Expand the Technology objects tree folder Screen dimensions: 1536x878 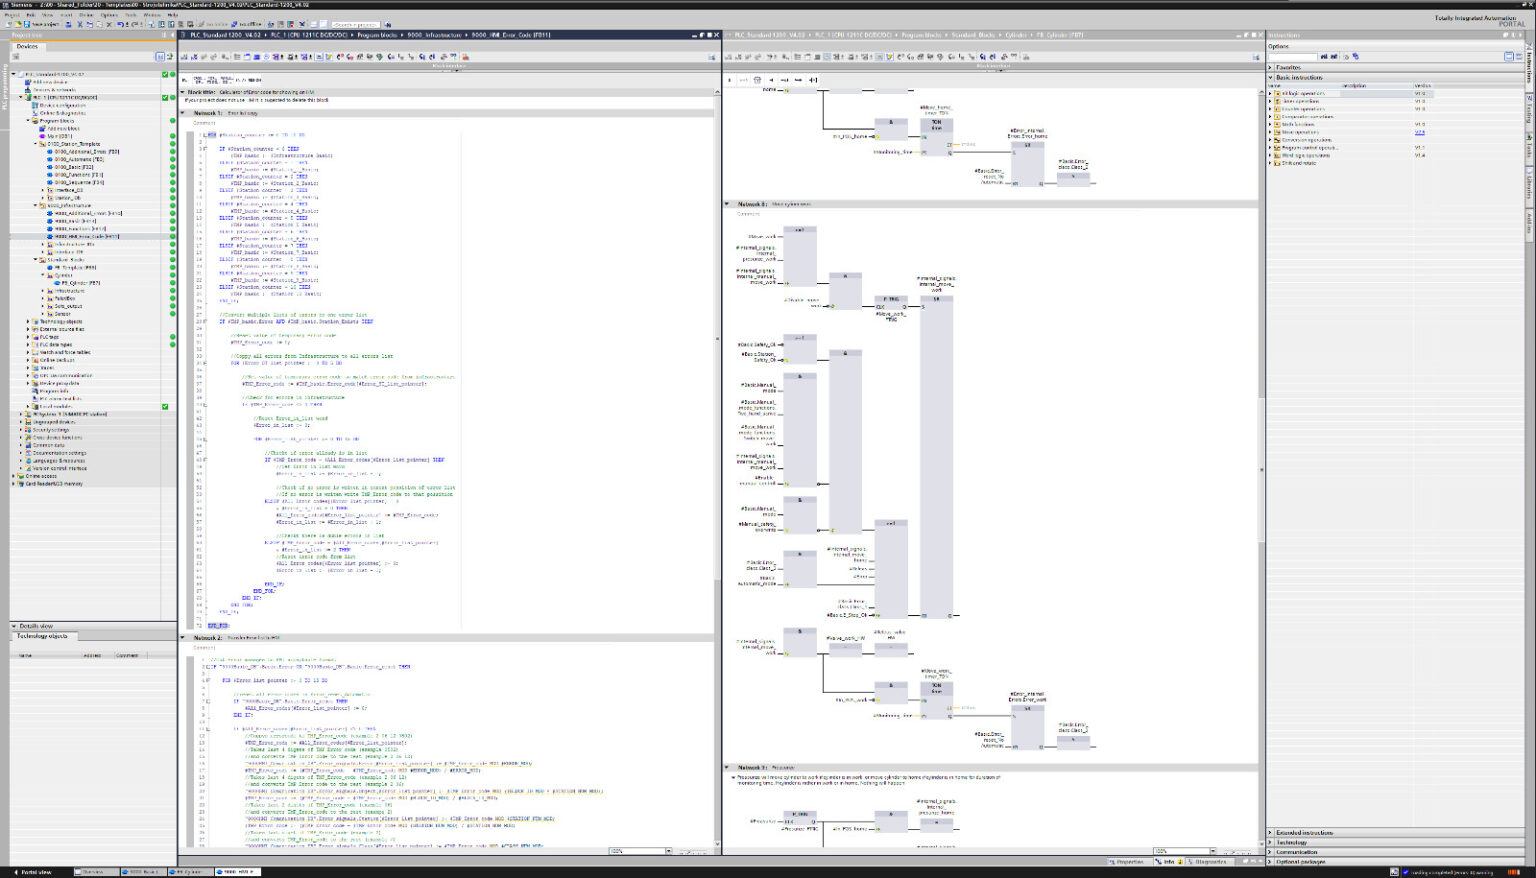[x=28, y=322]
